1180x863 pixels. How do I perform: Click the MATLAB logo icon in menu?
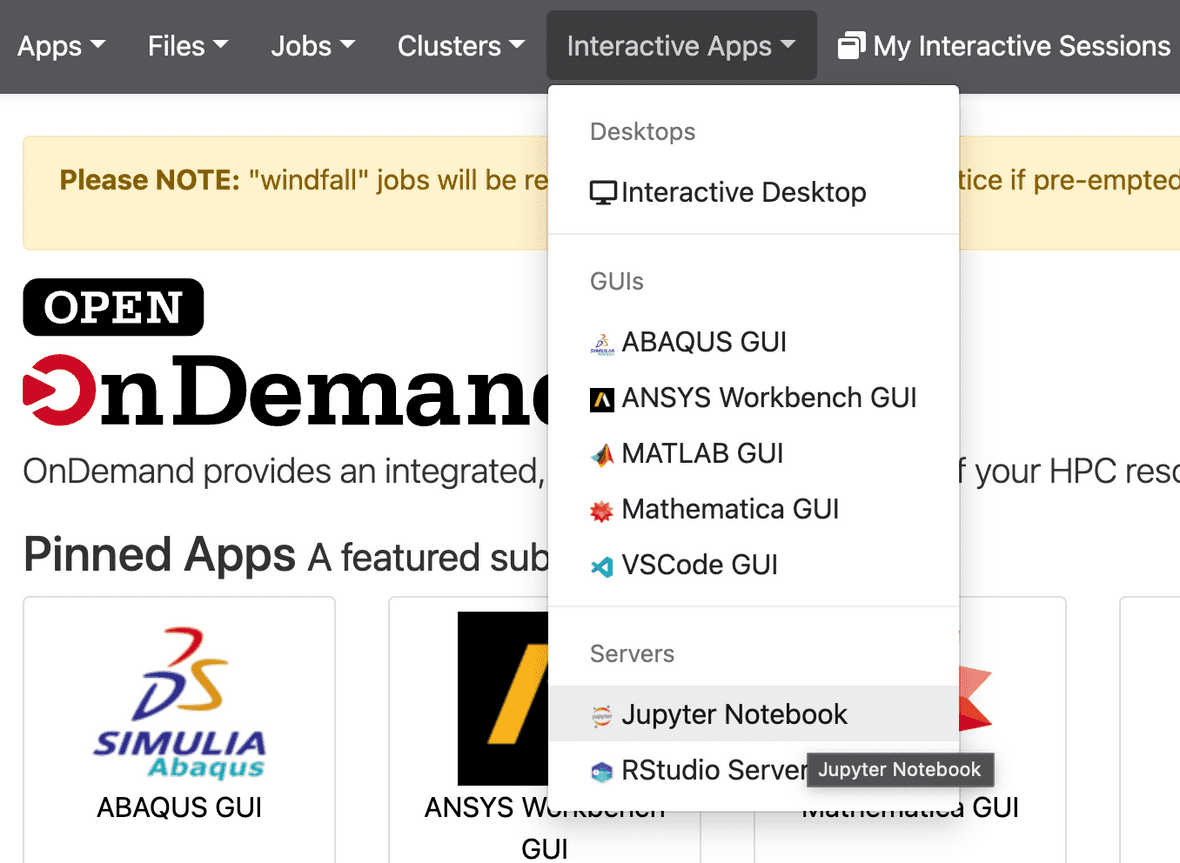(601, 455)
